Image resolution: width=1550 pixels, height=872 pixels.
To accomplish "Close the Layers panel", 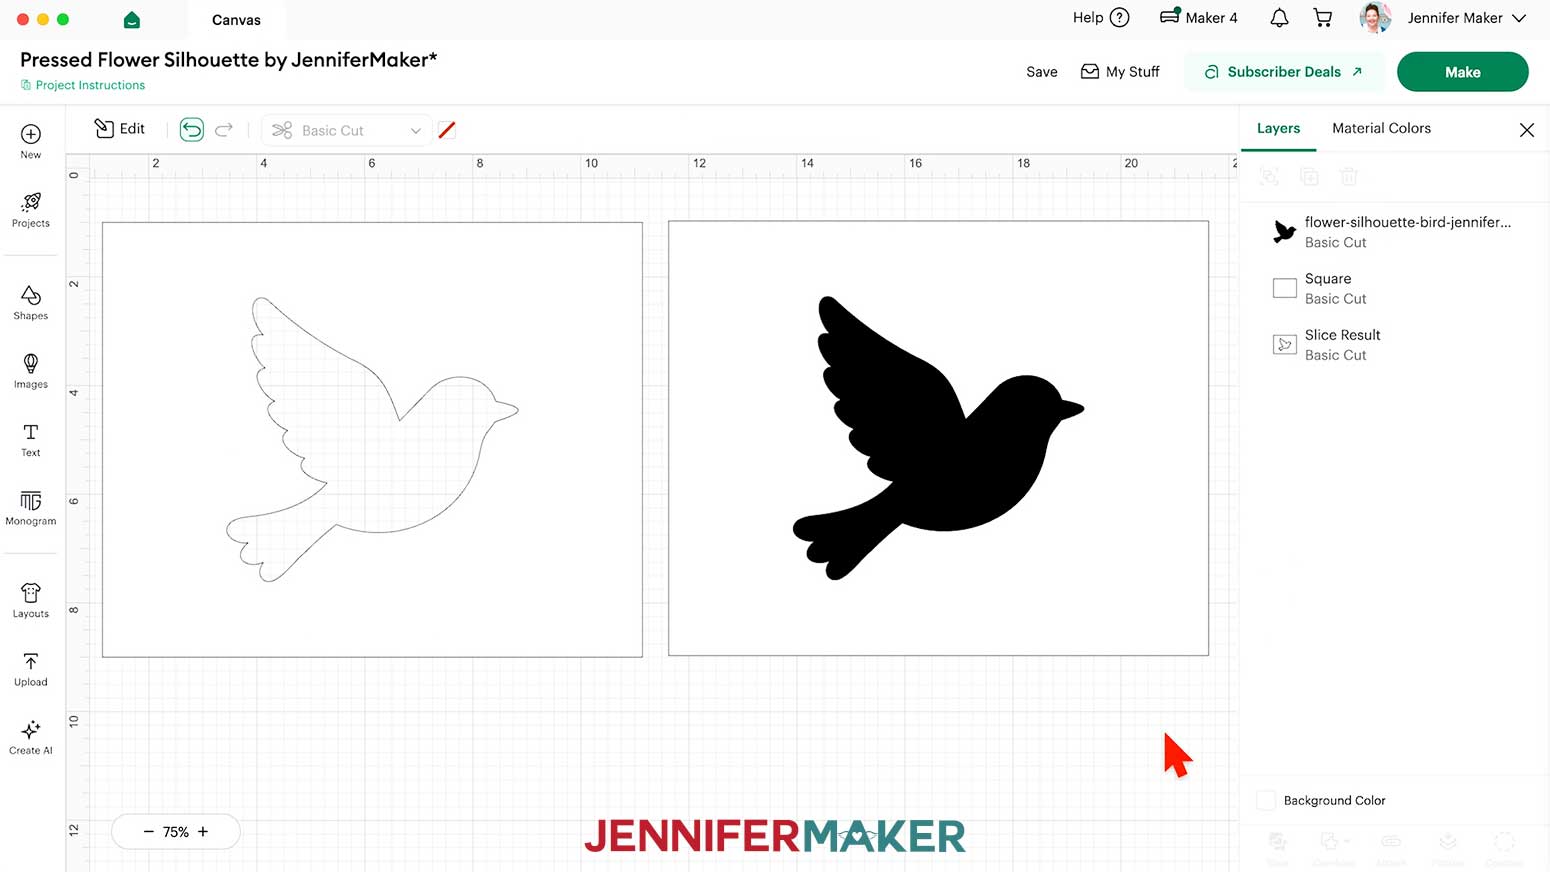I will pos(1526,130).
